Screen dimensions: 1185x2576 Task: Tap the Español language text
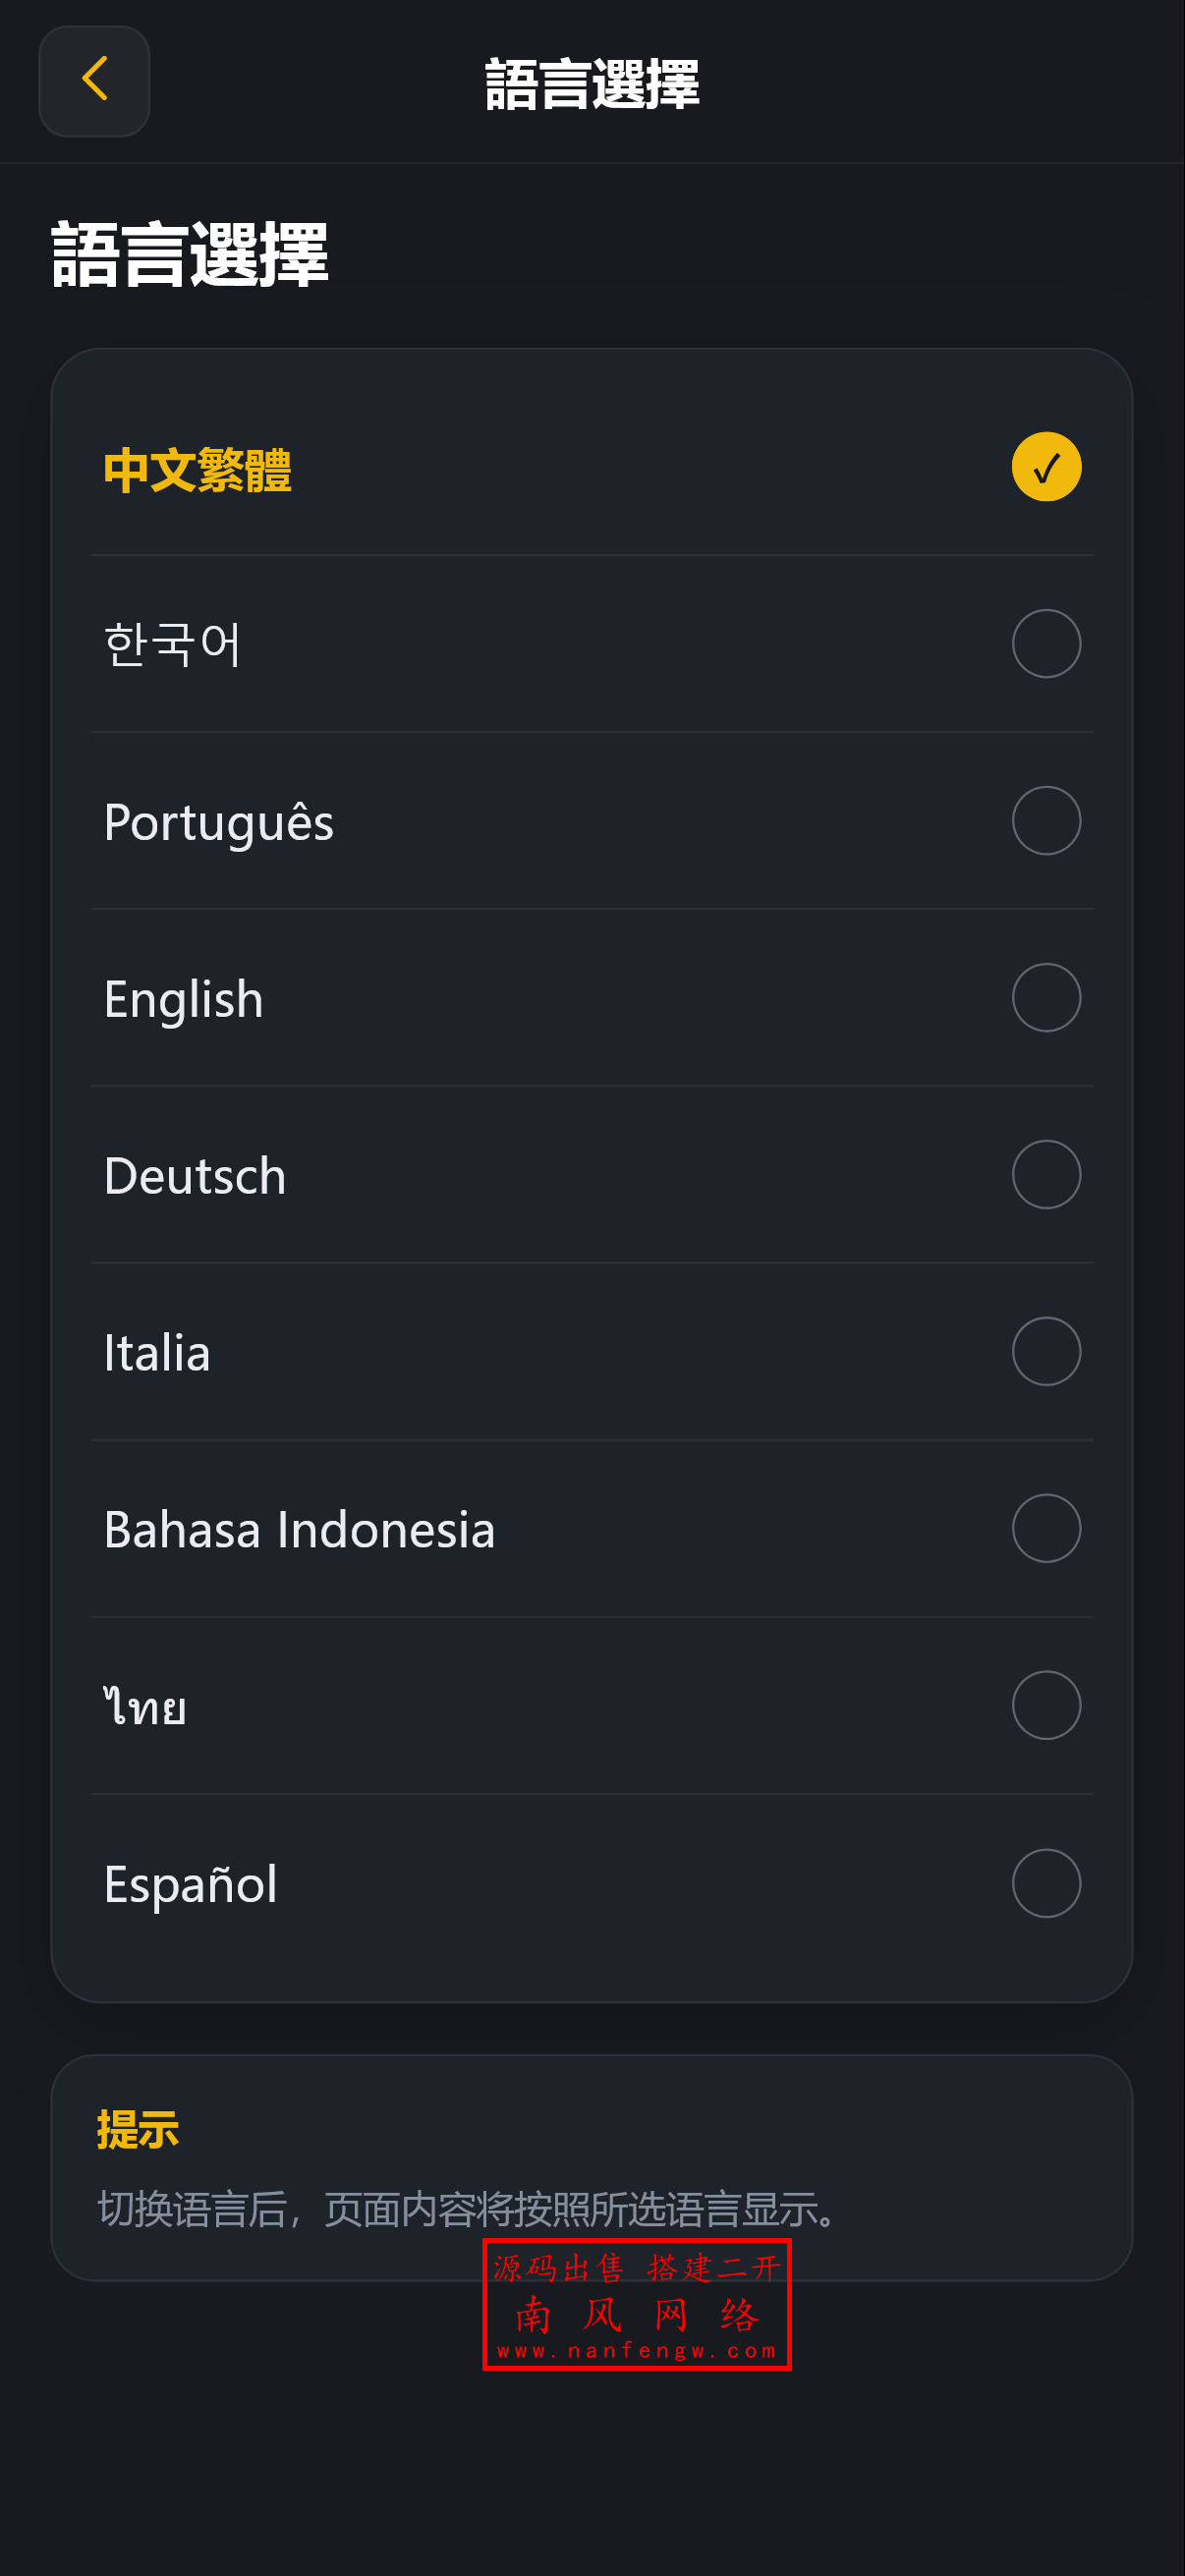click(x=190, y=1885)
